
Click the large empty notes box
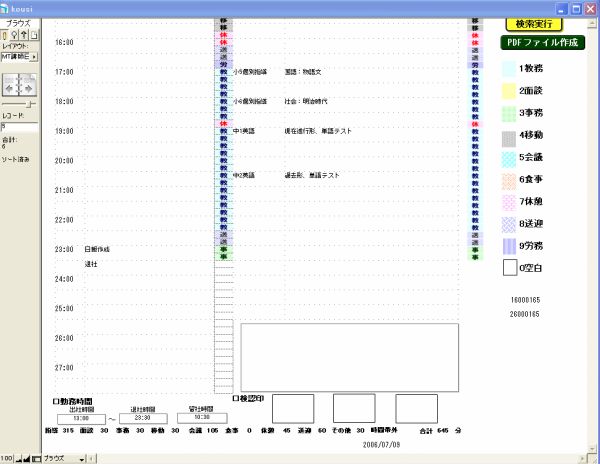coord(349,357)
